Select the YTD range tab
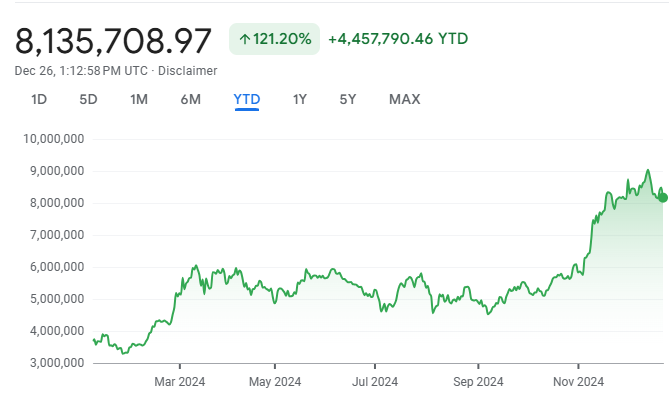Screen dimensions: 669x401 247,99
